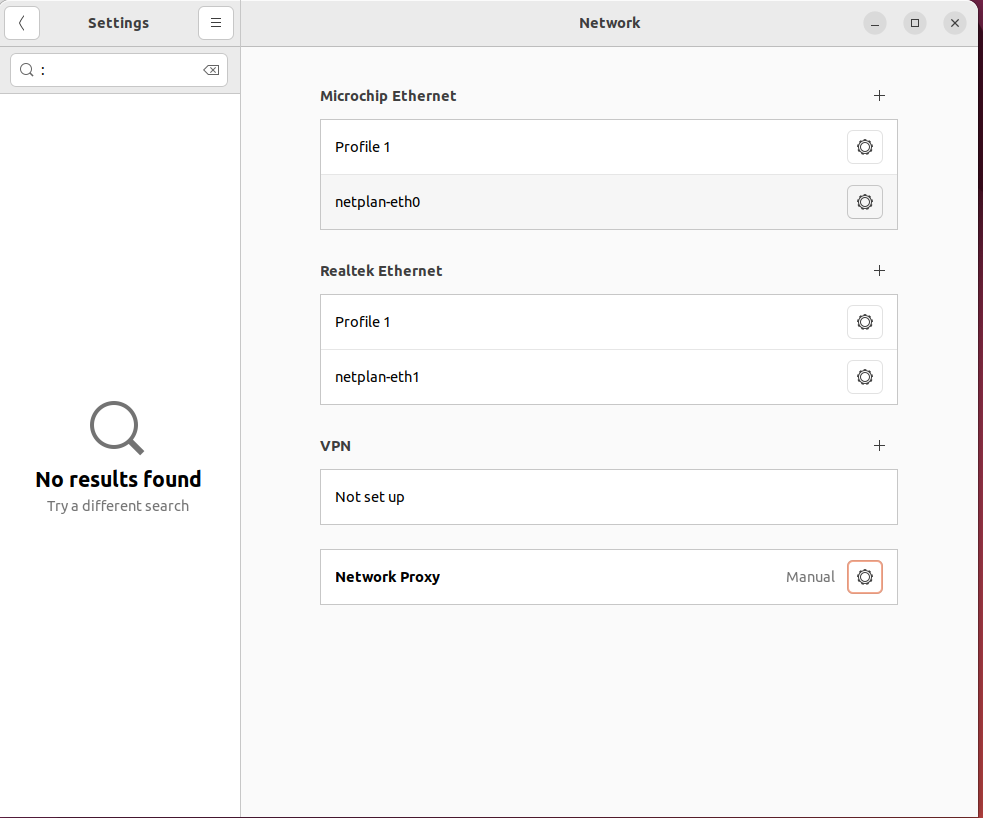Click the Network Proxy row label

click(x=387, y=577)
